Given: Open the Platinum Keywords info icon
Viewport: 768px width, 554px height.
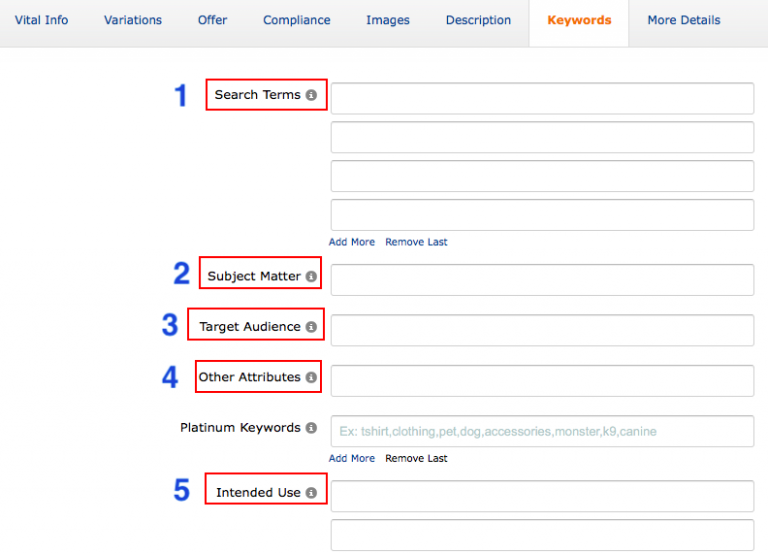Looking at the screenshot, I should (312, 428).
